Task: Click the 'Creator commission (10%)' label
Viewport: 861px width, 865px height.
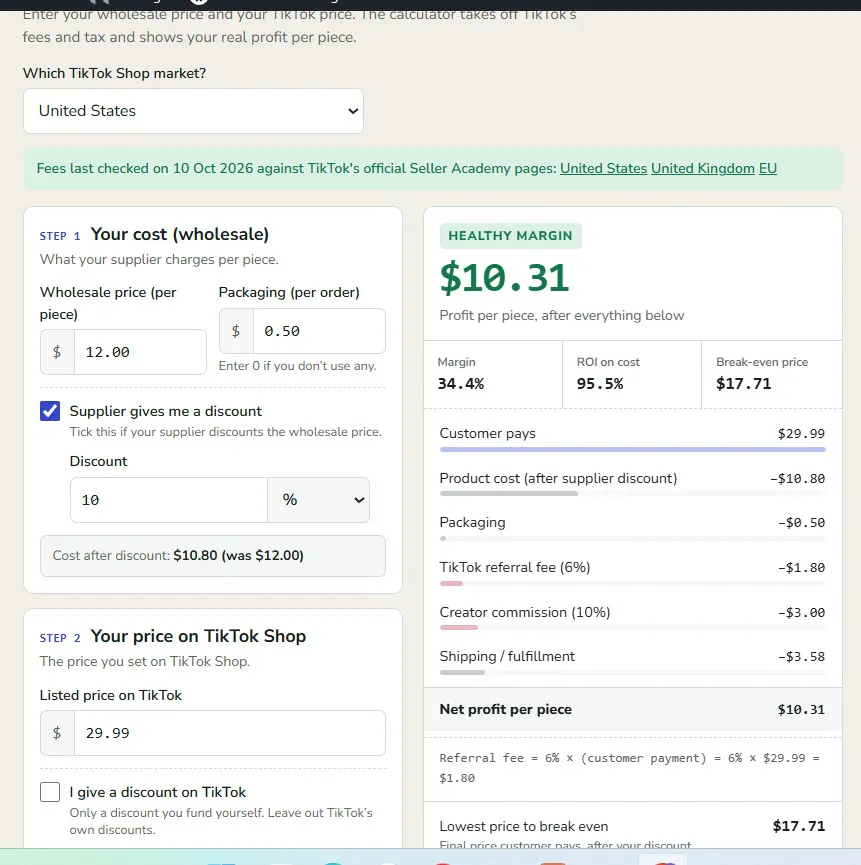Action: pyautogui.click(x=525, y=612)
